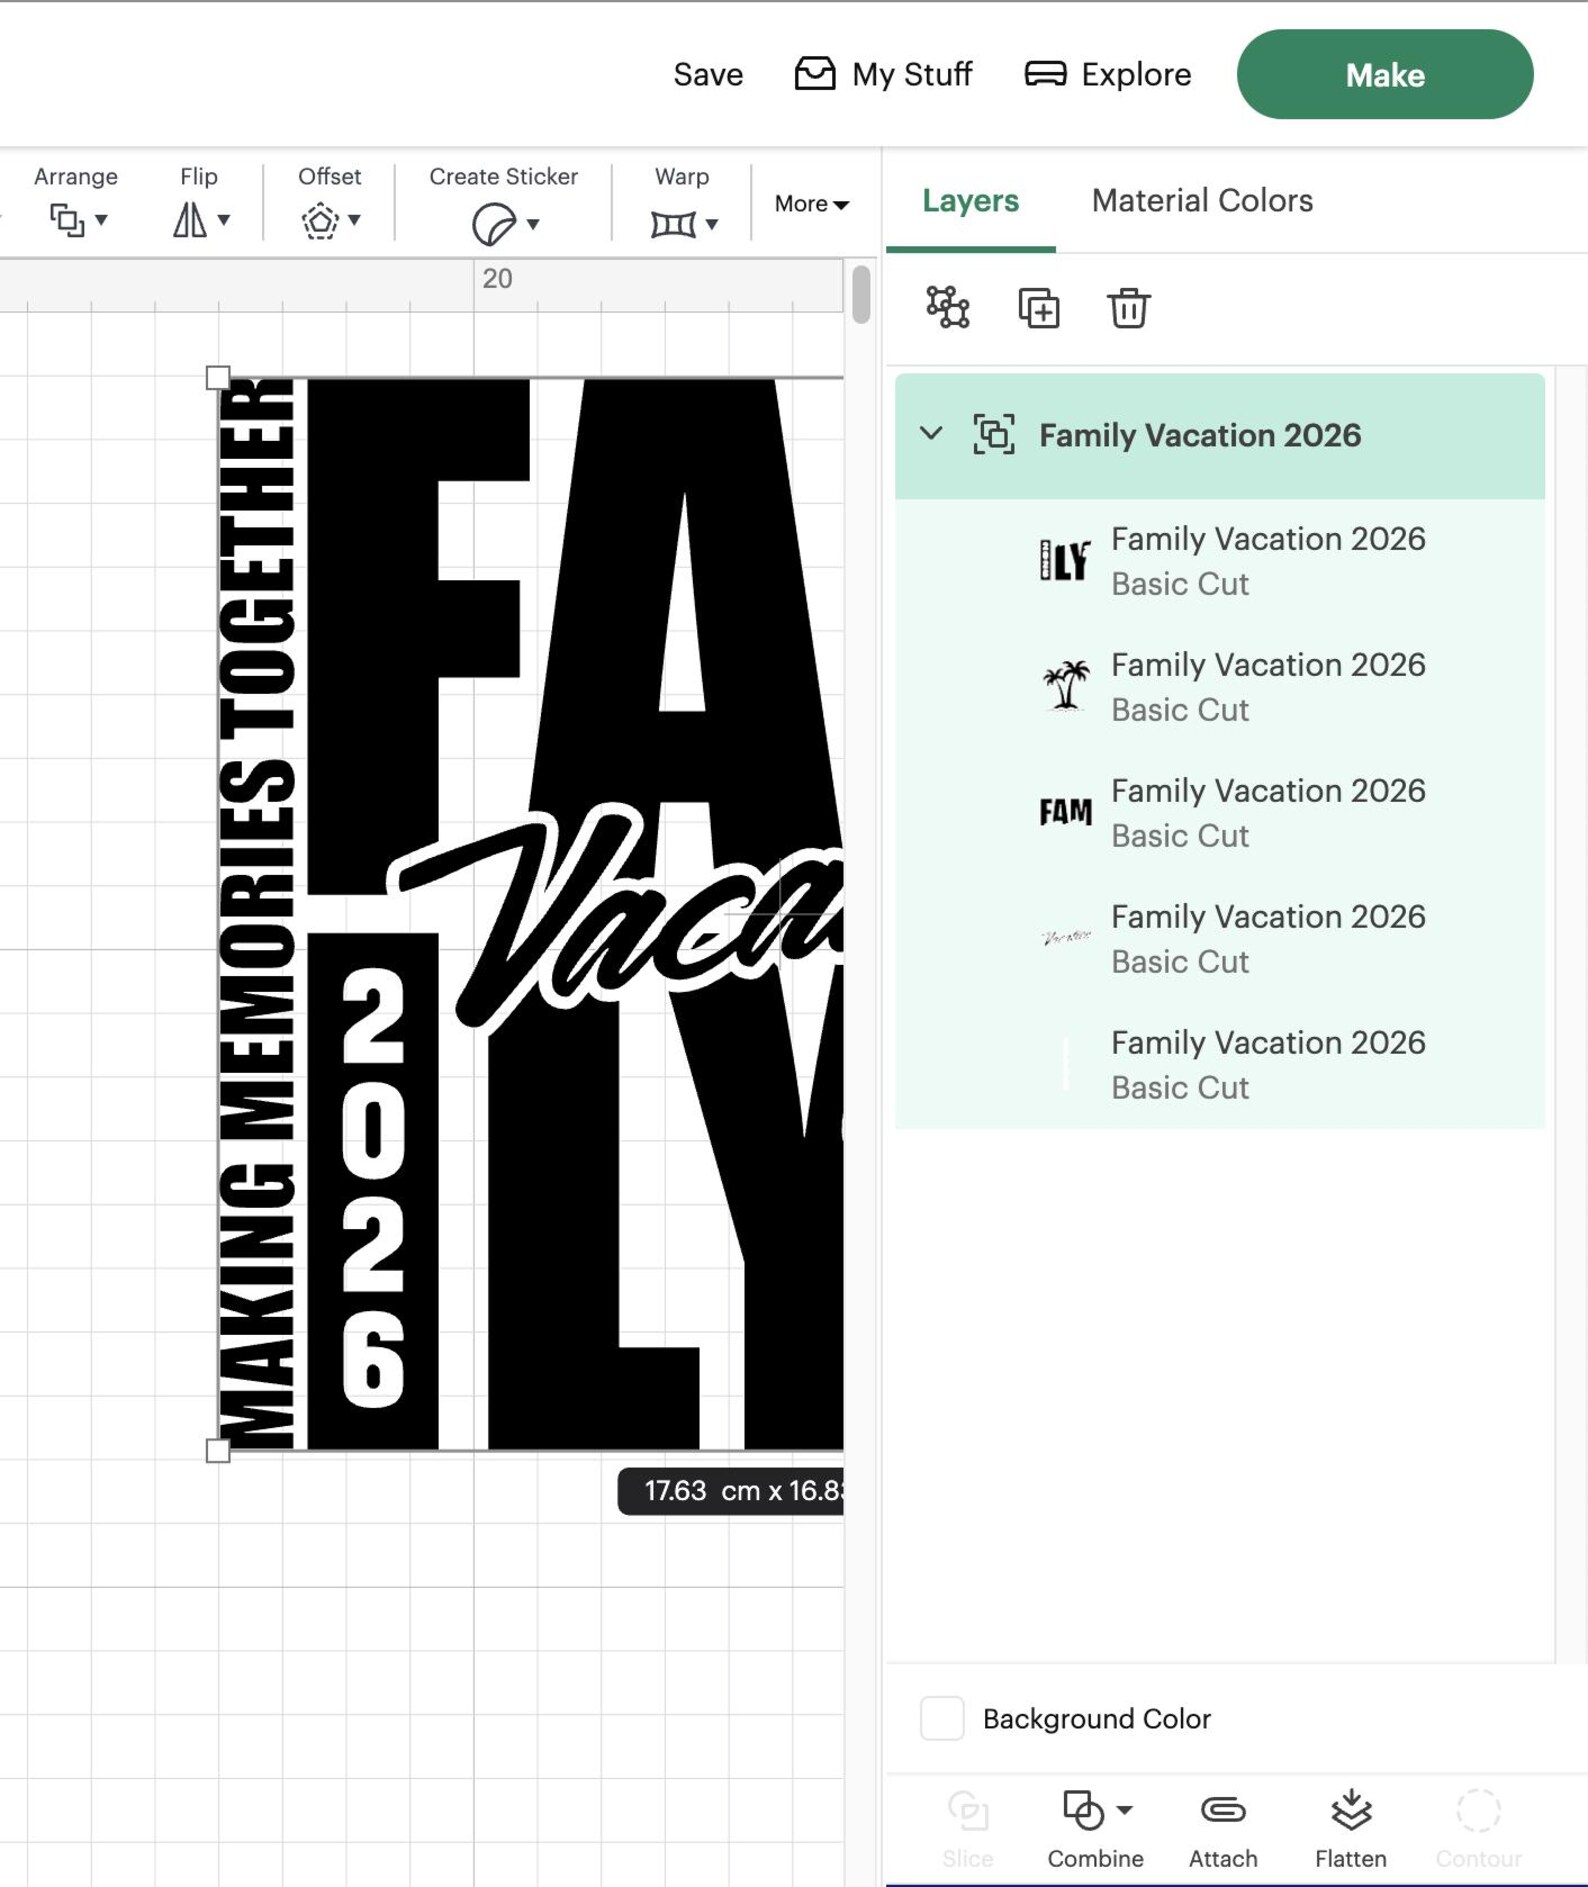This screenshot has width=1588, height=1887.
Task: Open the Flip dropdown arrow
Action: click(x=224, y=220)
